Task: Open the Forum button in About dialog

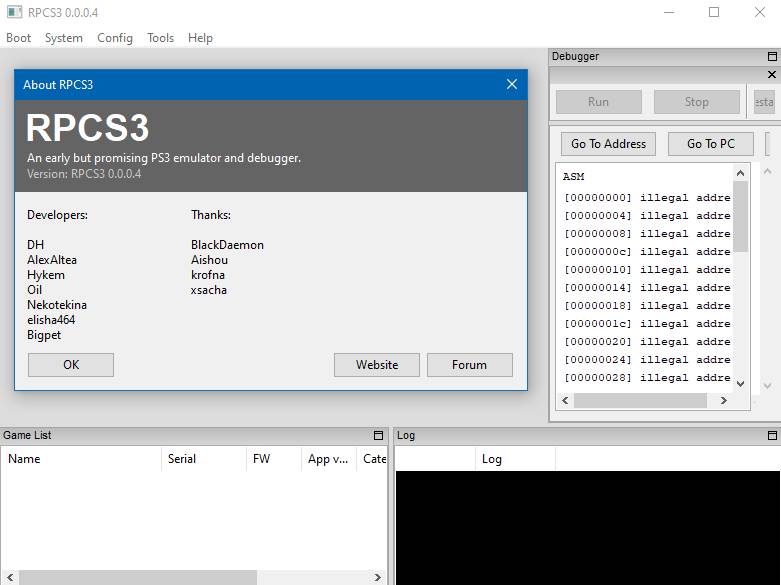Action: coord(469,365)
